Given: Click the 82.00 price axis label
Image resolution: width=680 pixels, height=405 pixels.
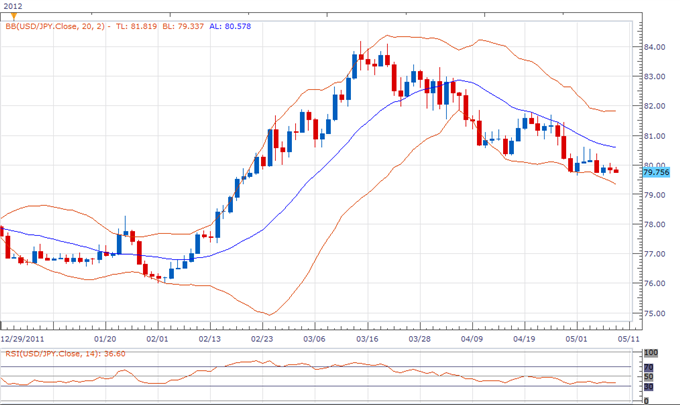Looking at the screenshot, I should [x=655, y=106].
